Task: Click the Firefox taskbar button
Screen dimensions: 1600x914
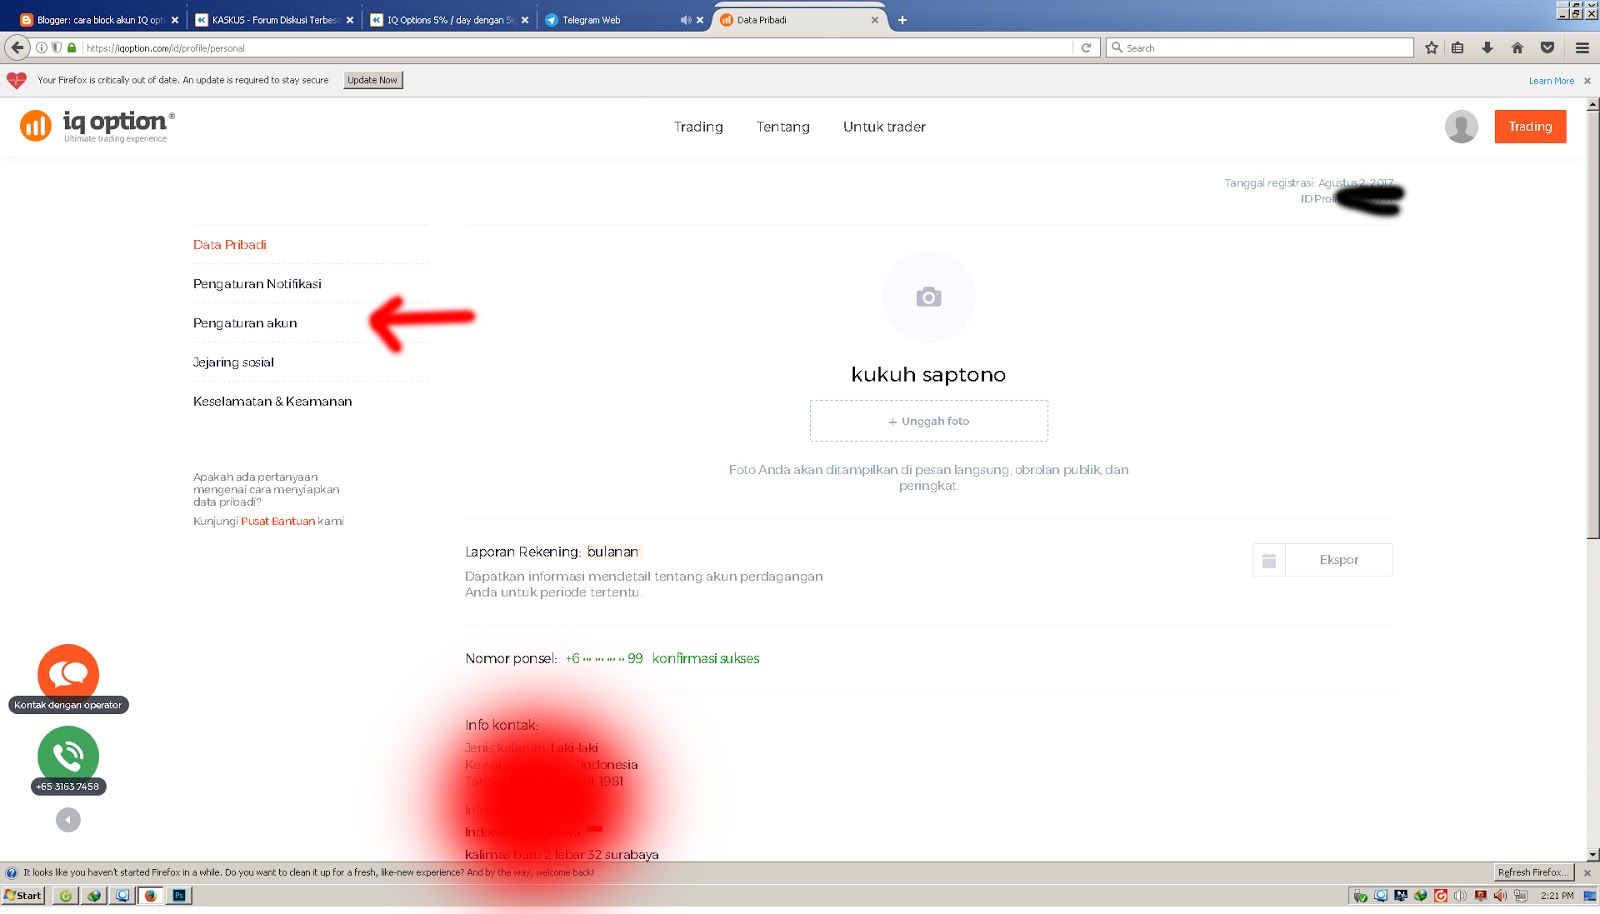Action: 151,895
